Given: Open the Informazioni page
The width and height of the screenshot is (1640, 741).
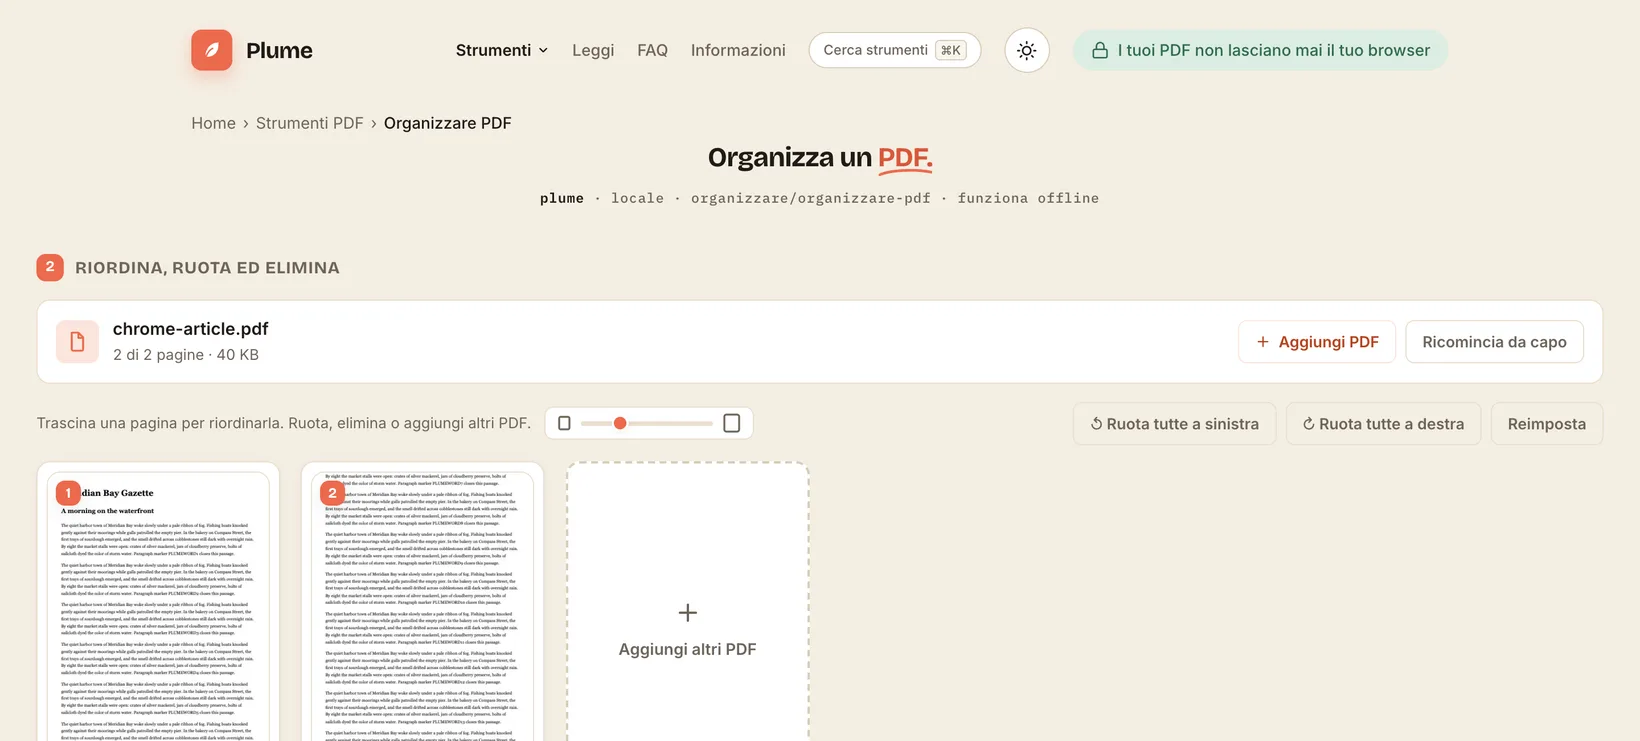Looking at the screenshot, I should point(738,50).
